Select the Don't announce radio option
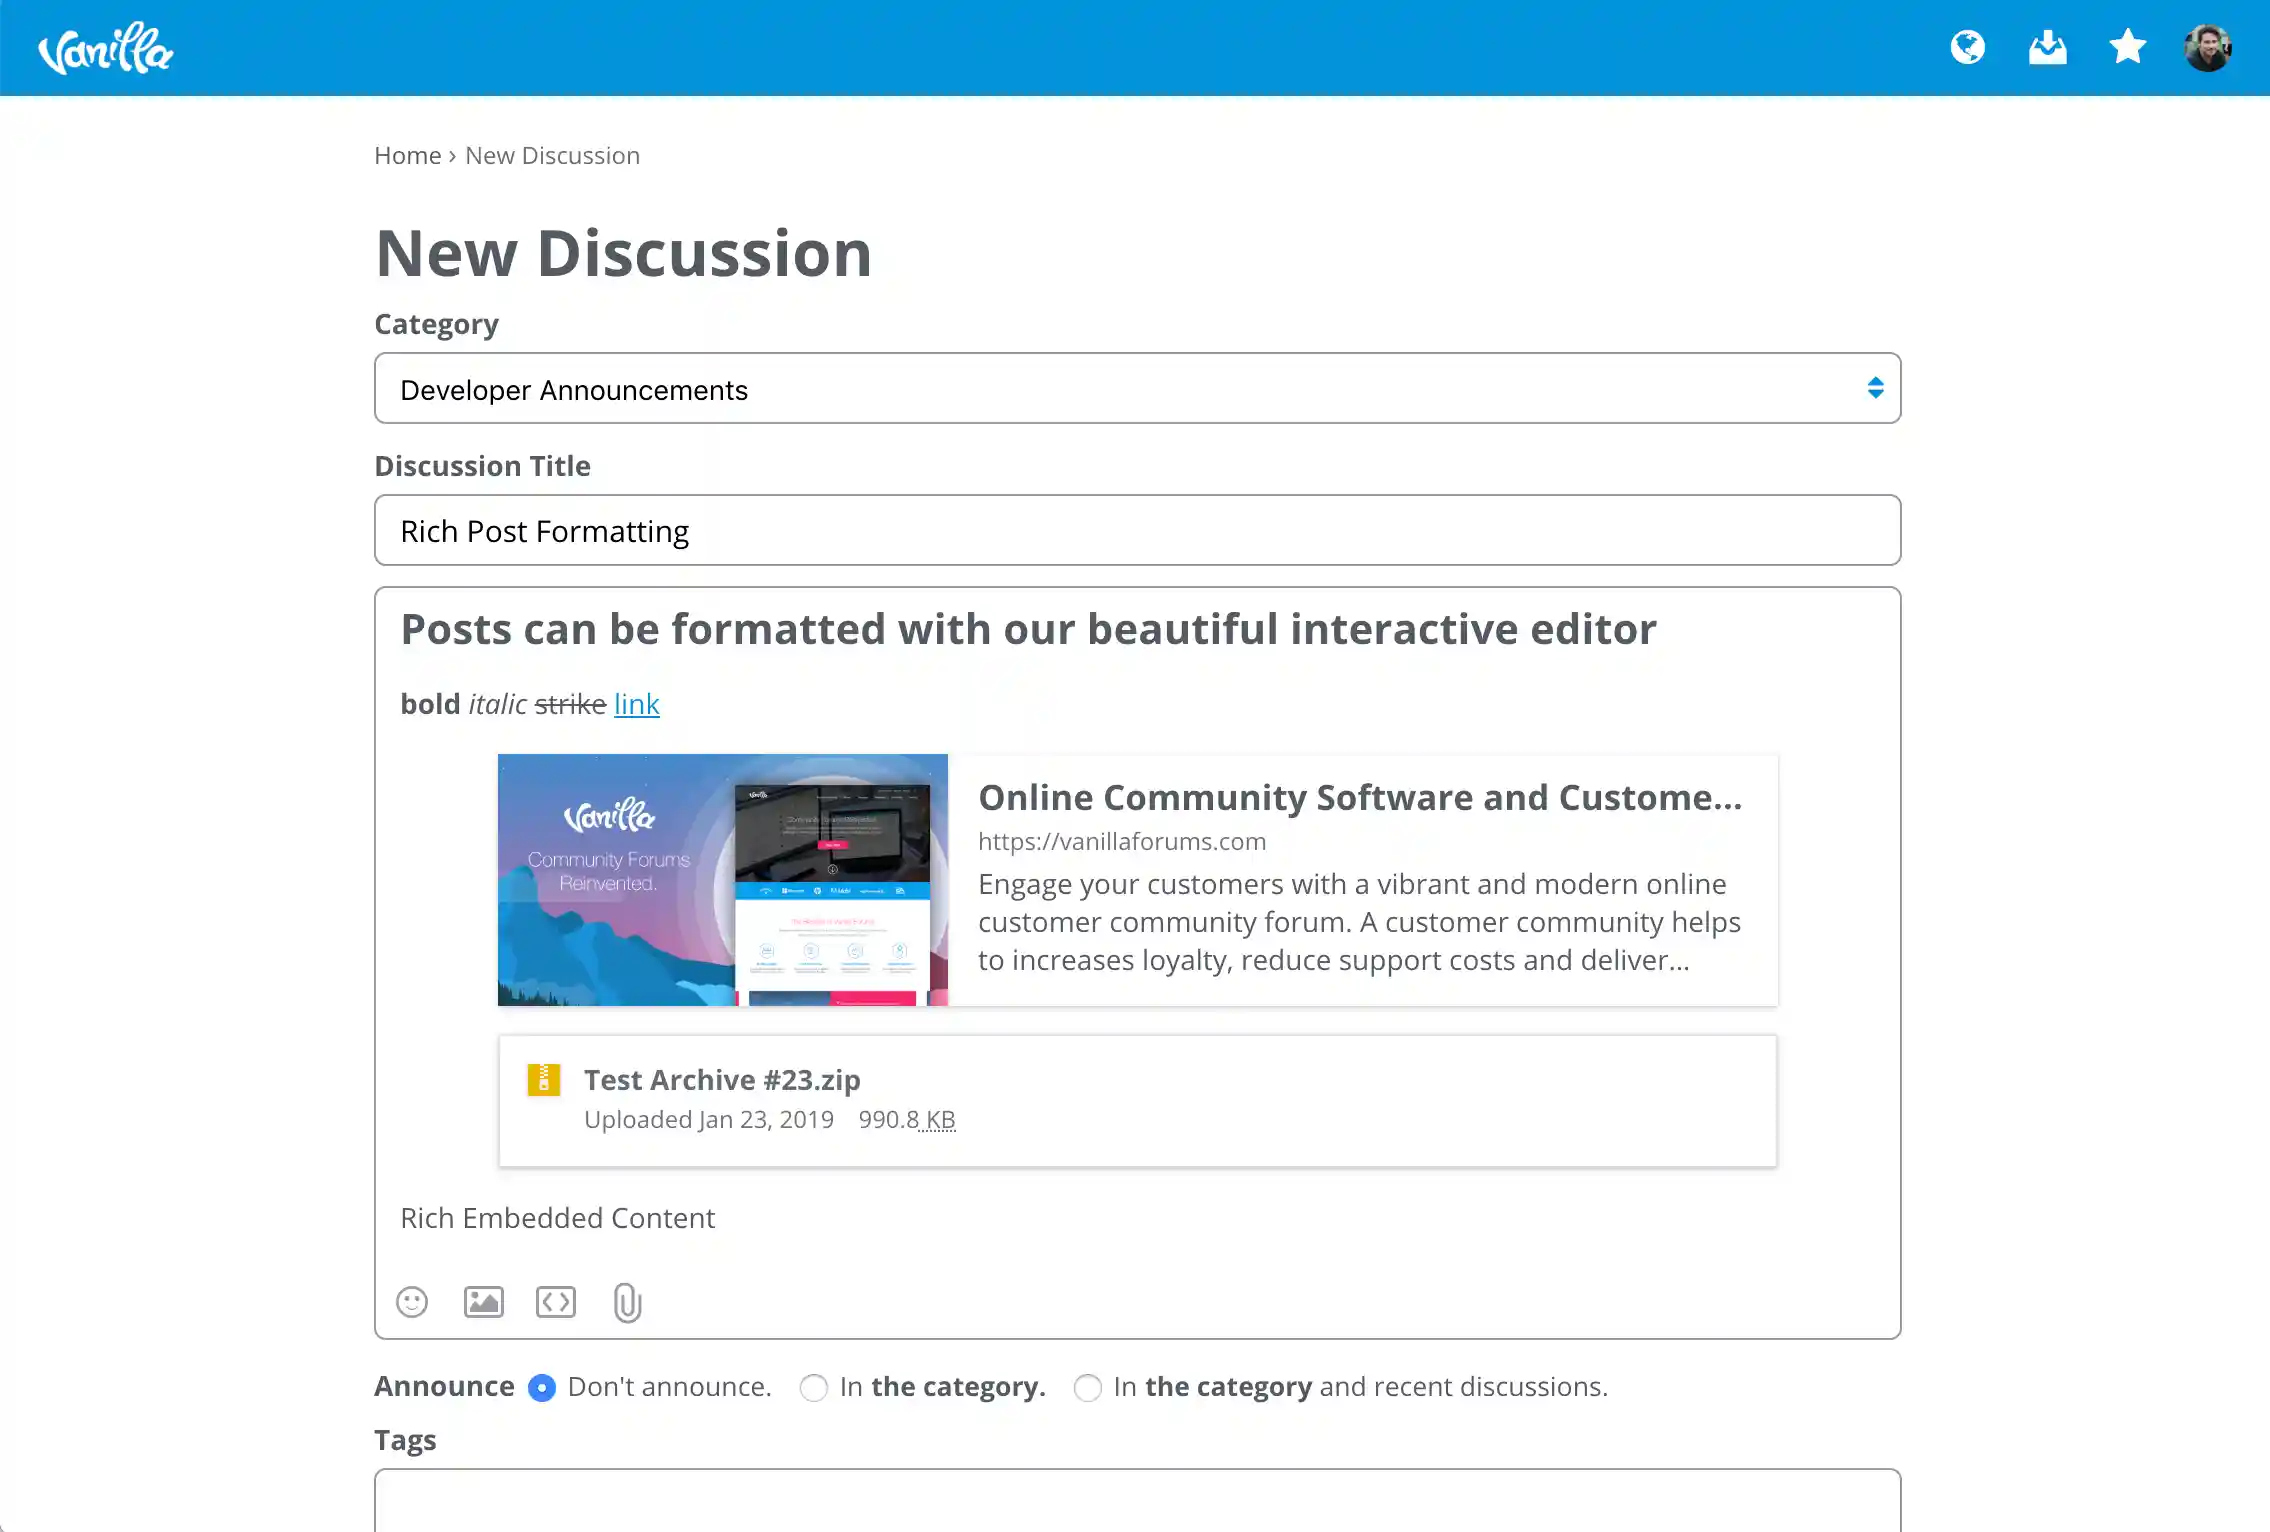 tap(542, 1388)
